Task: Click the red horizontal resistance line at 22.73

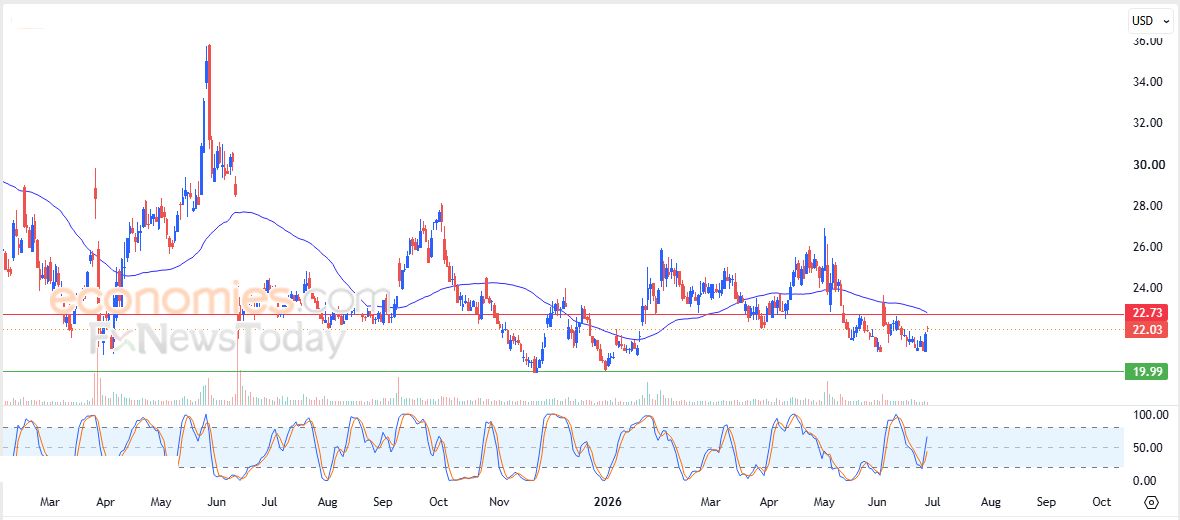Action: pos(562,315)
